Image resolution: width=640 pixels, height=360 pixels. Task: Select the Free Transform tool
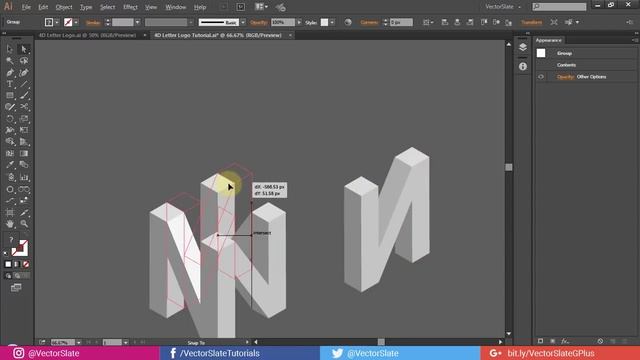coord(24,130)
